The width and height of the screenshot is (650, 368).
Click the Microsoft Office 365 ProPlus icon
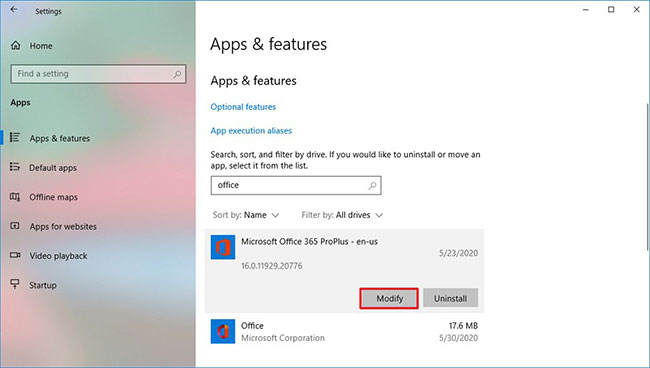click(x=223, y=247)
